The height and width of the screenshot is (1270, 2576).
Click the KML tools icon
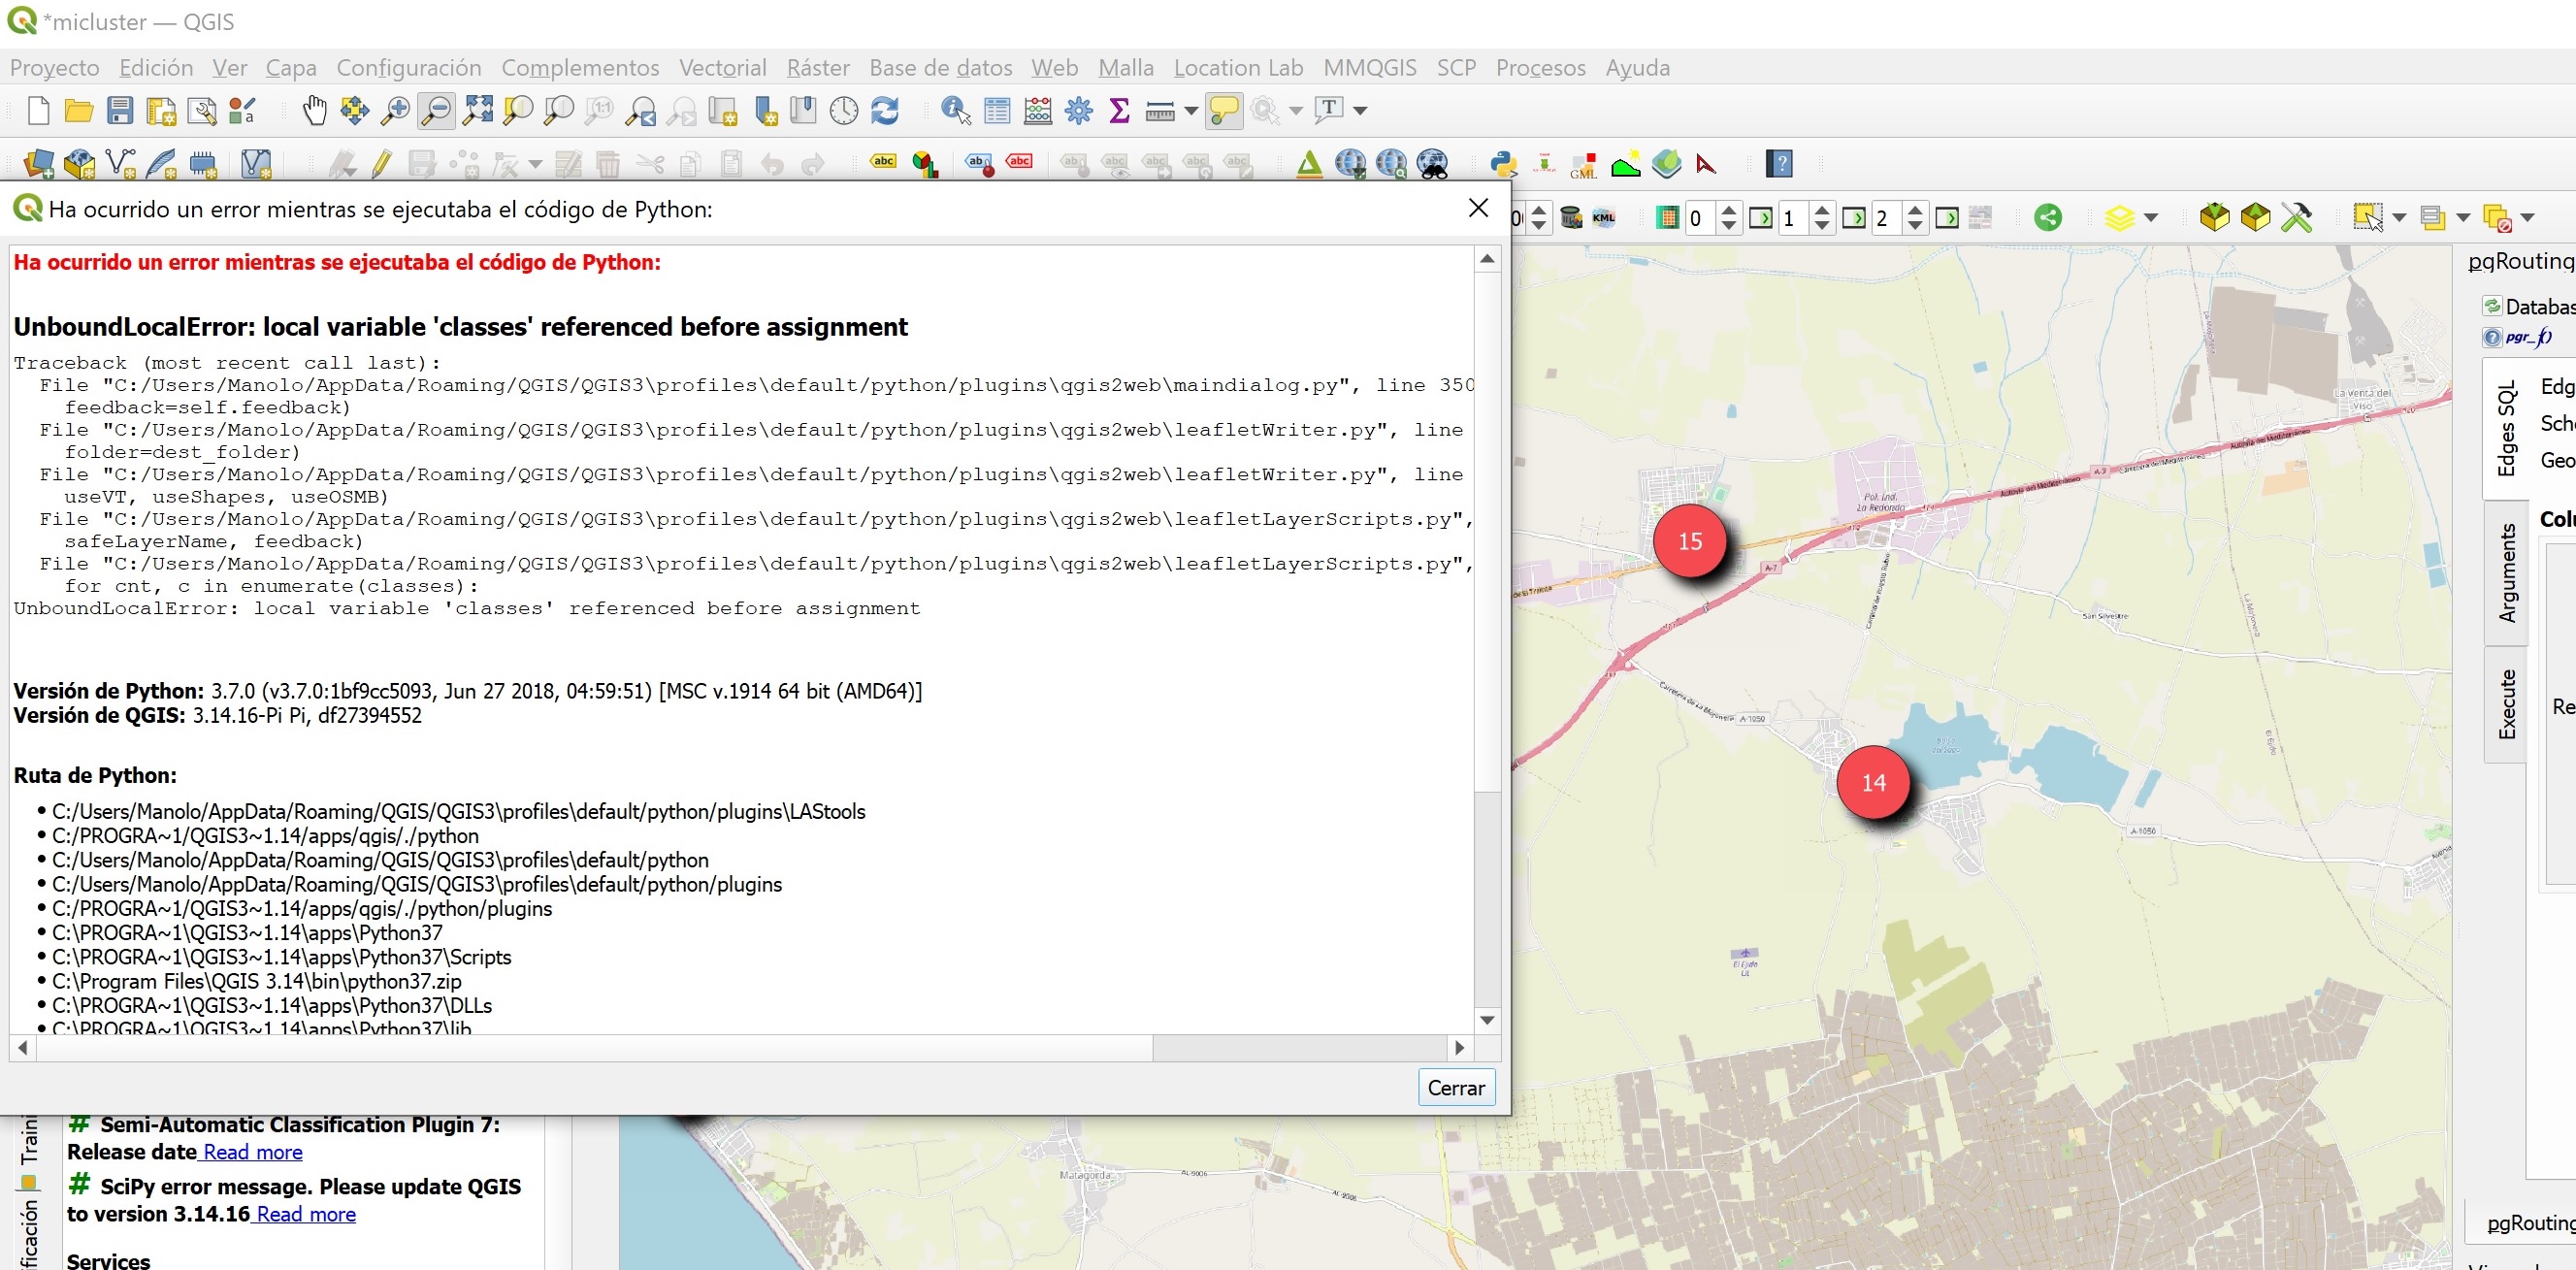tap(1603, 217)
